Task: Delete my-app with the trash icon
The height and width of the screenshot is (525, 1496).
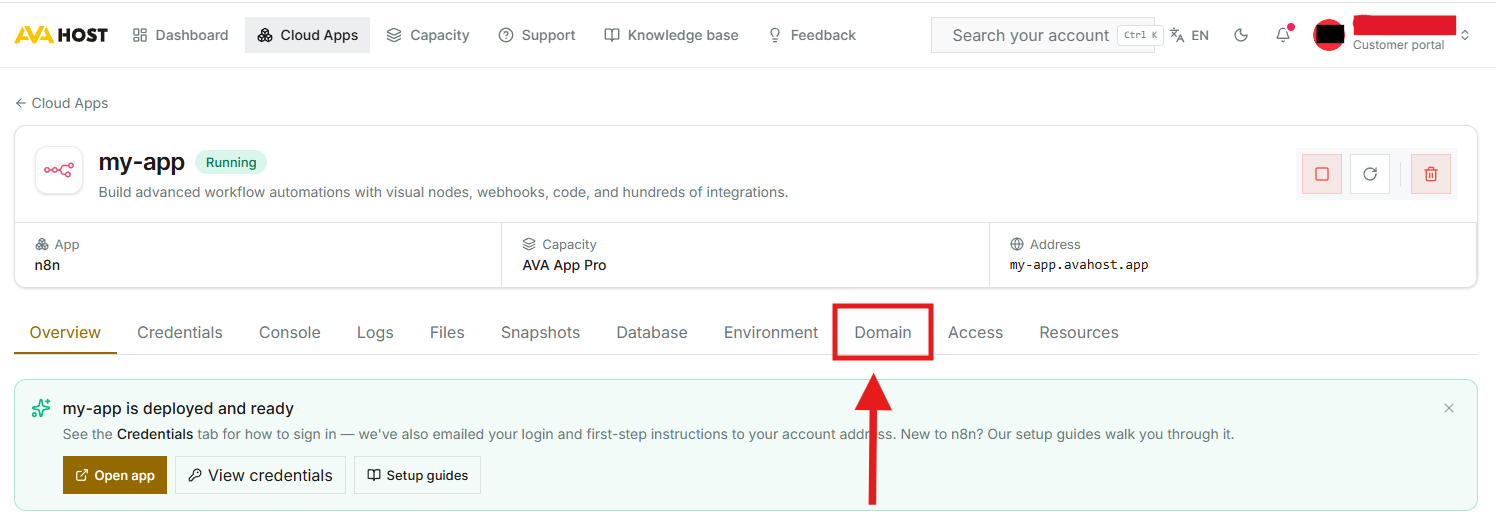Action: (1431, 174)
